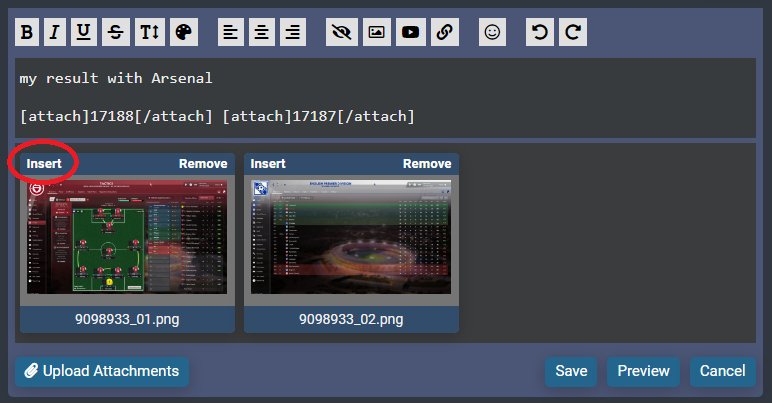Image resolution: width=772 pixels, height=403 pixels.
Task: Select the file name 9098933_02.png
Action: (x=351, y=319)
